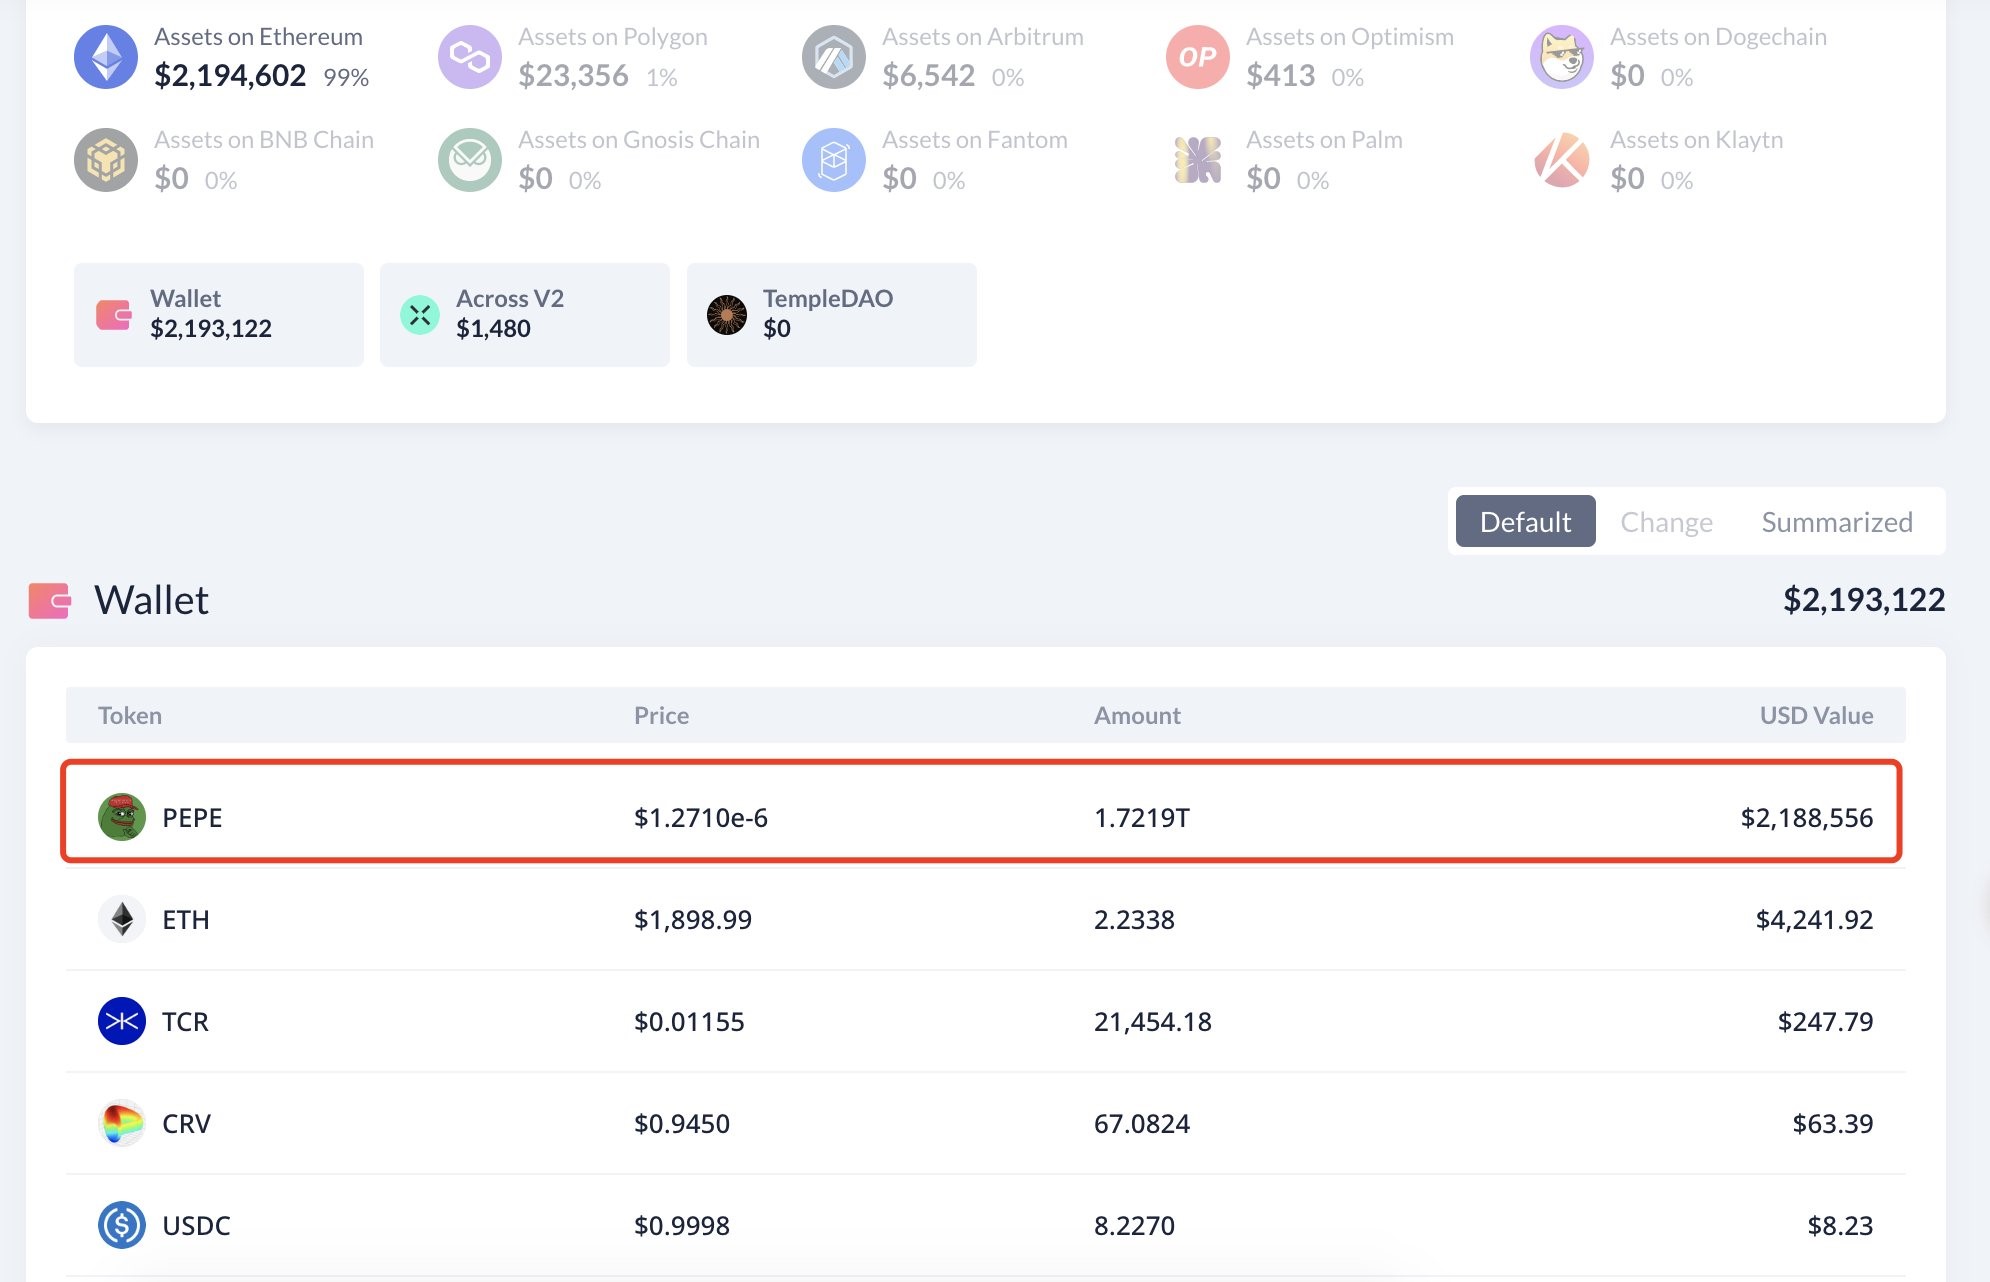Click ETH amount 2.2338
This screenshot has width=1990, height=1282.
pyautogui.click(x=1134, y=919)
